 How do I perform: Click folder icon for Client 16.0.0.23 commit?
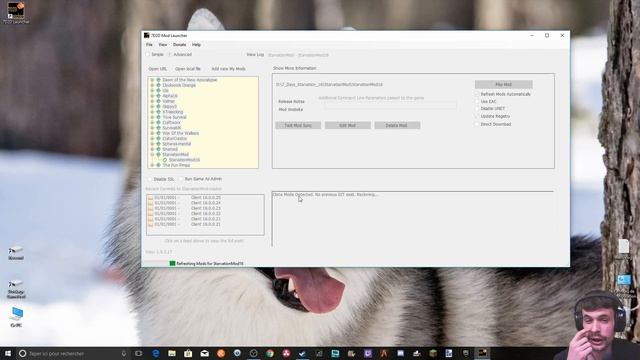click(x=151, y=208)
